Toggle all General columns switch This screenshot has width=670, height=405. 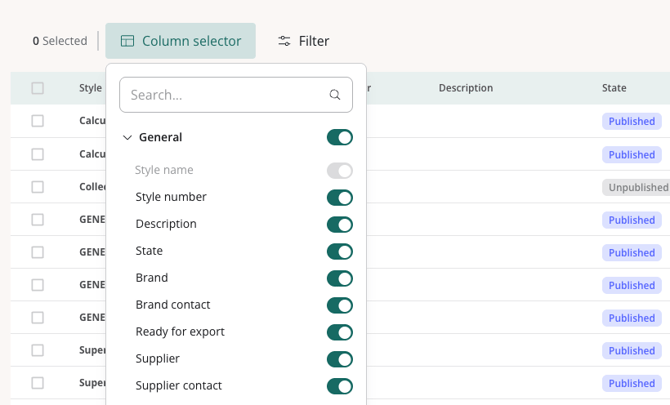tap(339, 137)
